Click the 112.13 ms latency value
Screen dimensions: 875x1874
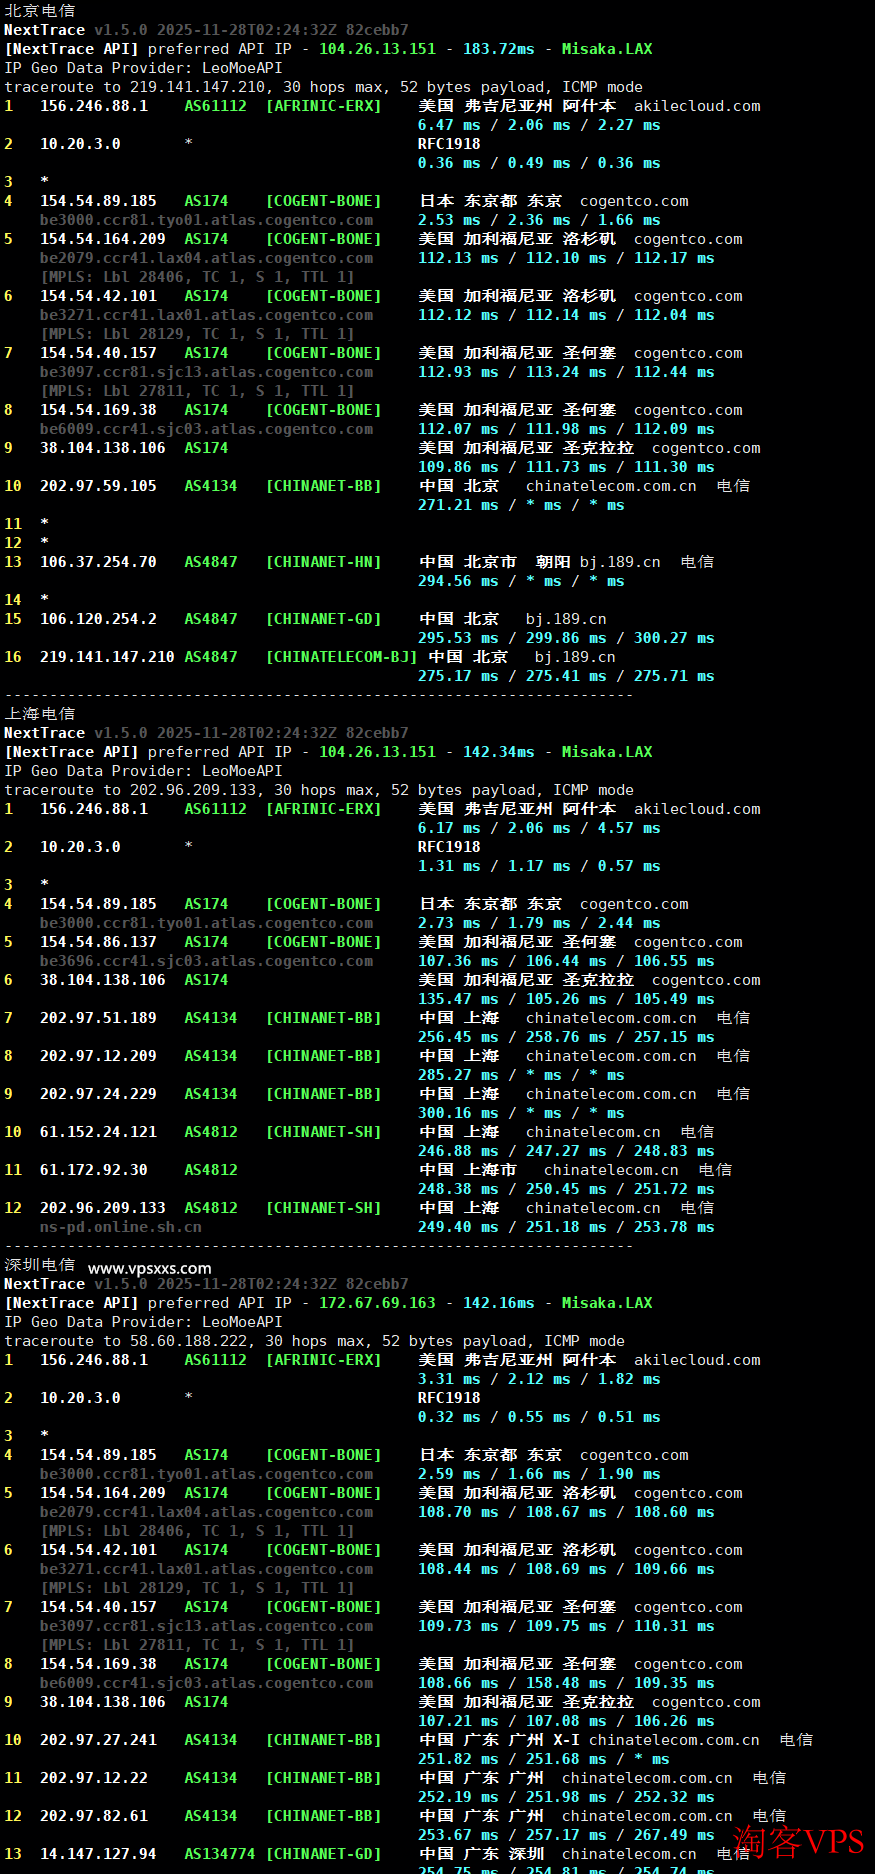coord(458,258)
